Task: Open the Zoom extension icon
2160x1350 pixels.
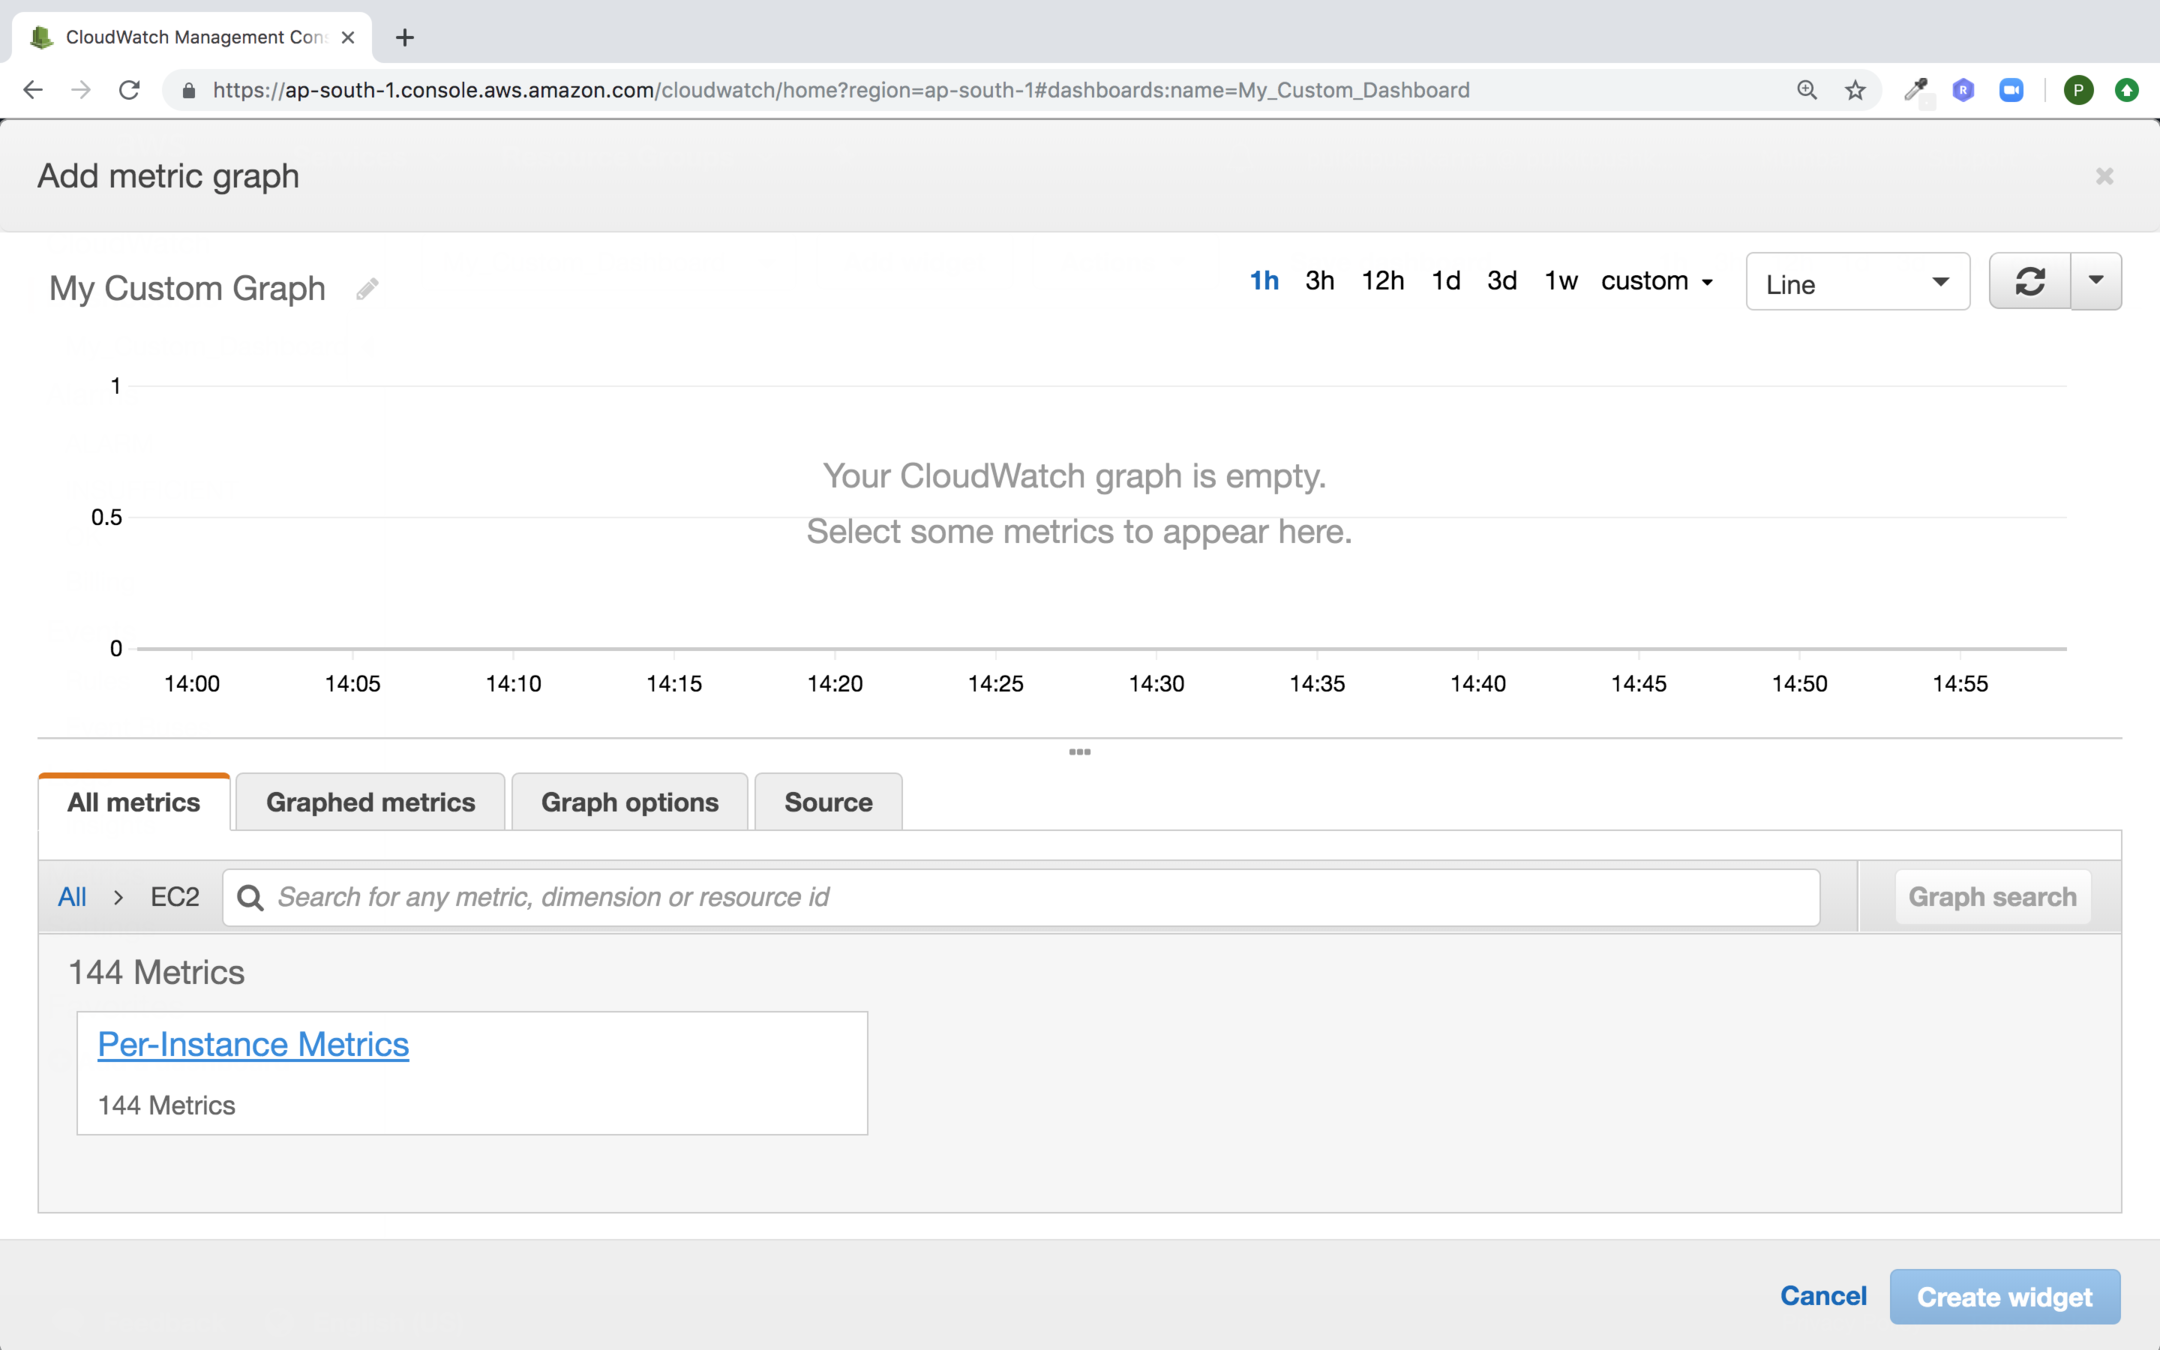Action: [x=2011, y=90]
